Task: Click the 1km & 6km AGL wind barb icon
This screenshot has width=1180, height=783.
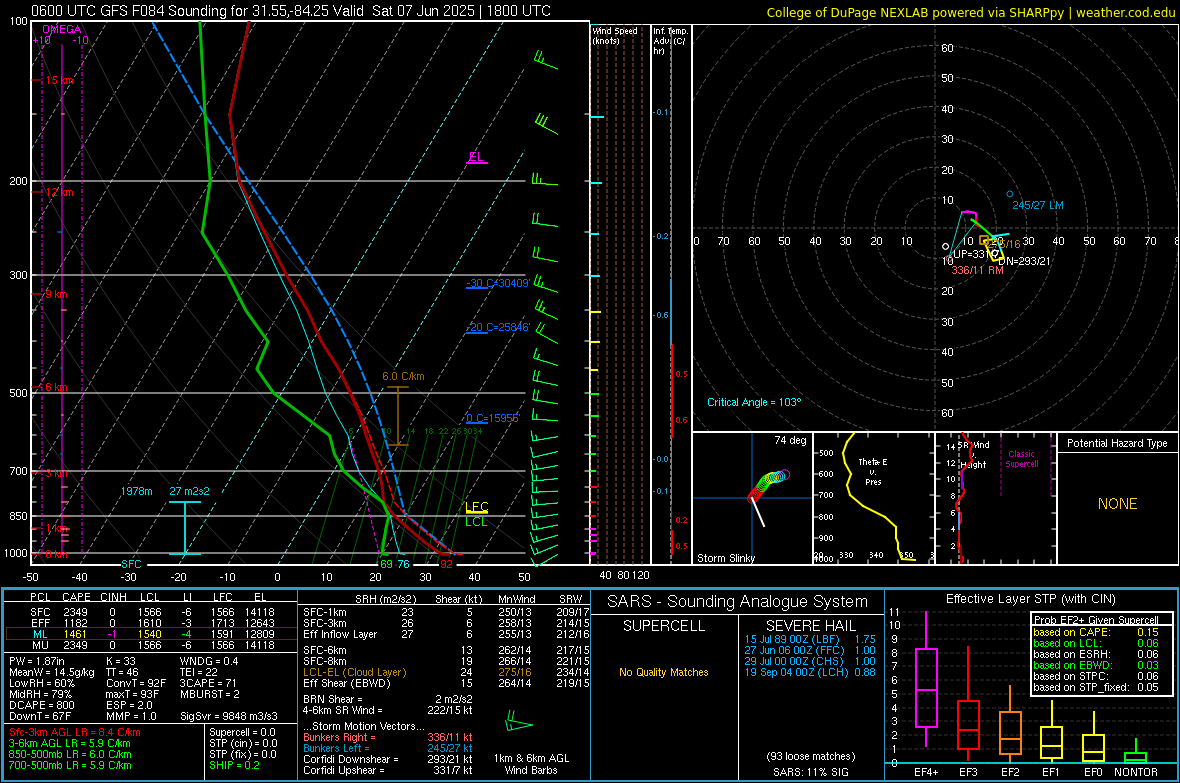Action: click(518, 723)
